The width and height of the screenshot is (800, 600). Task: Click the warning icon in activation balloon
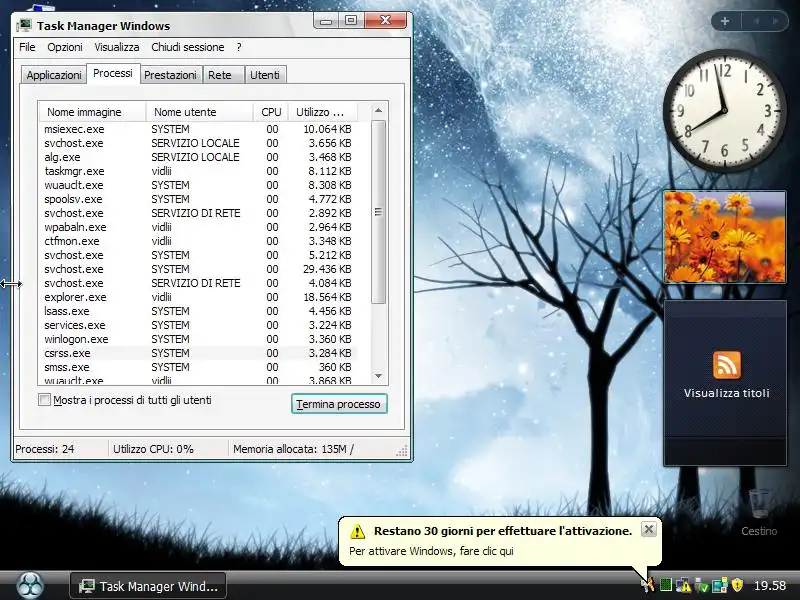(358, 532)
